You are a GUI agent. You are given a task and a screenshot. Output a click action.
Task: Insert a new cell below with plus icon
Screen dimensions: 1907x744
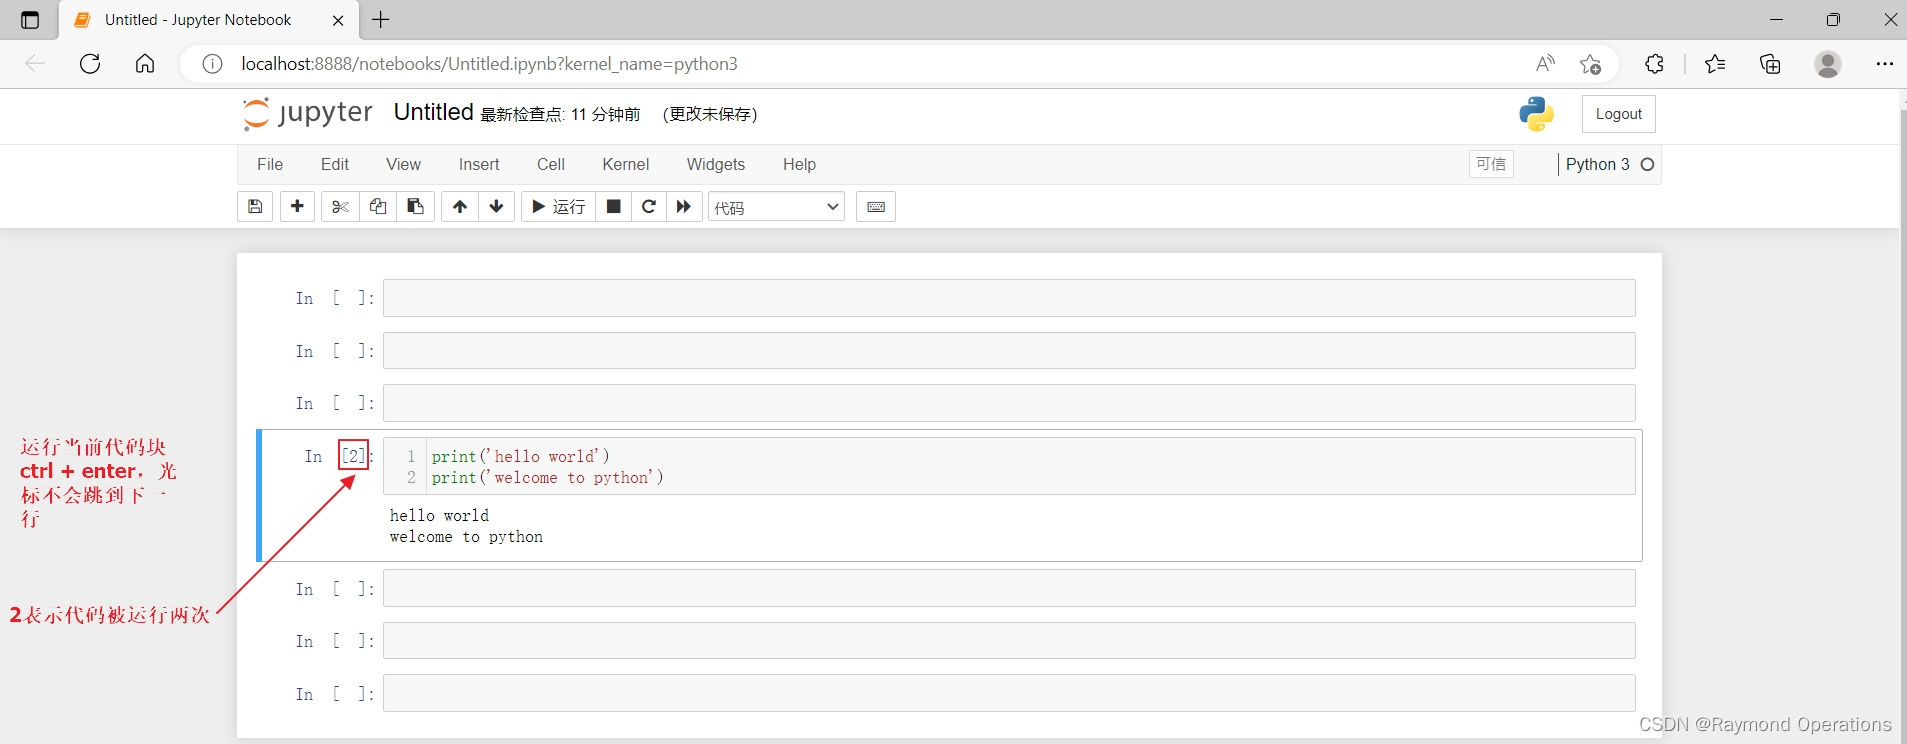pos(297,207)
